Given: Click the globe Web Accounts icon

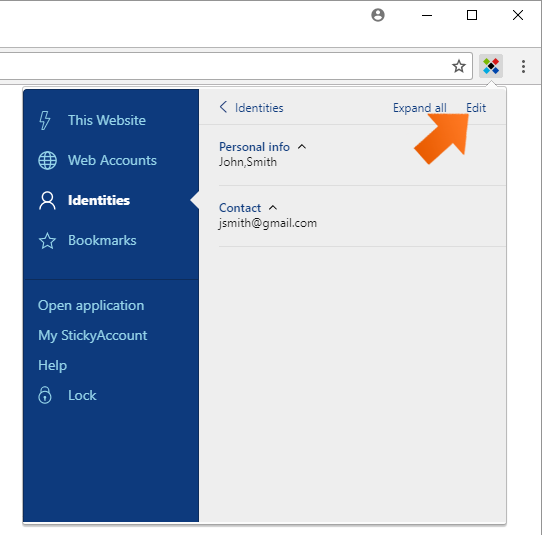Looking at the screenshot, I should tap(47, 160).
